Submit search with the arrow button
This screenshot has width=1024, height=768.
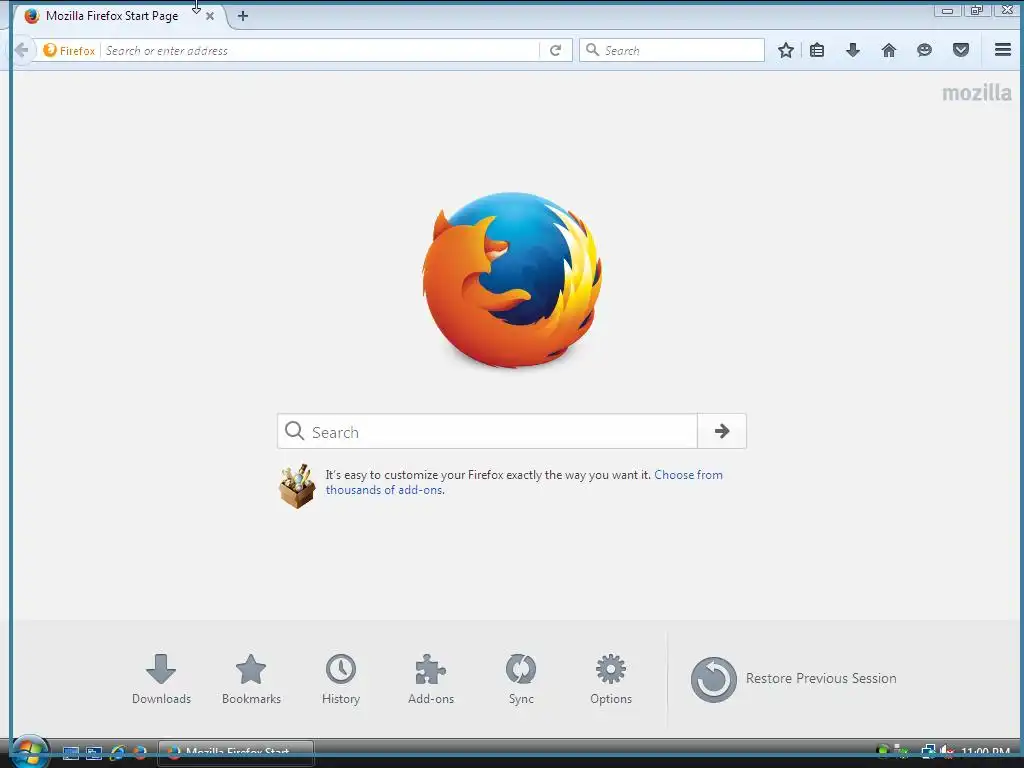[722, 431]
